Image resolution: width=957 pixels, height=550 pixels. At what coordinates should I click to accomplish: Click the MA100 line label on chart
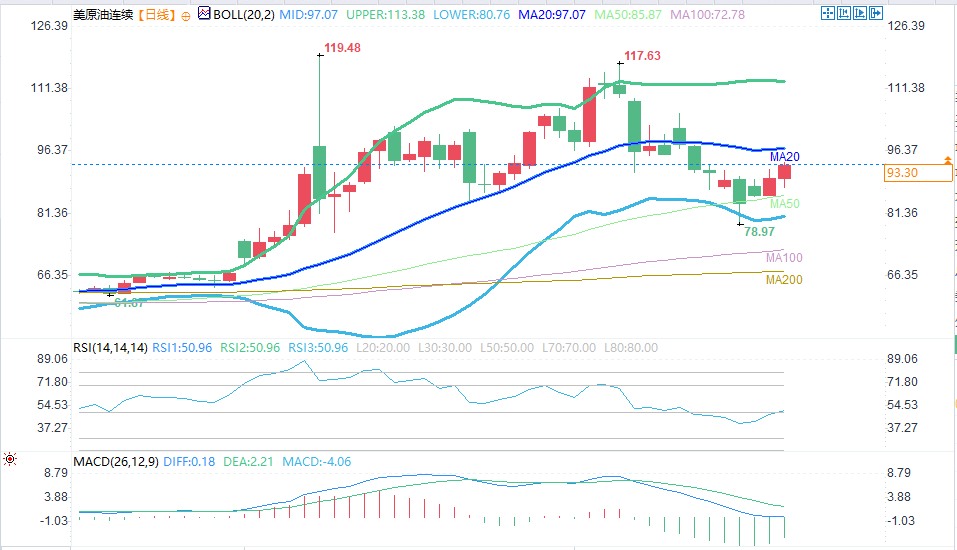[784, 258]
